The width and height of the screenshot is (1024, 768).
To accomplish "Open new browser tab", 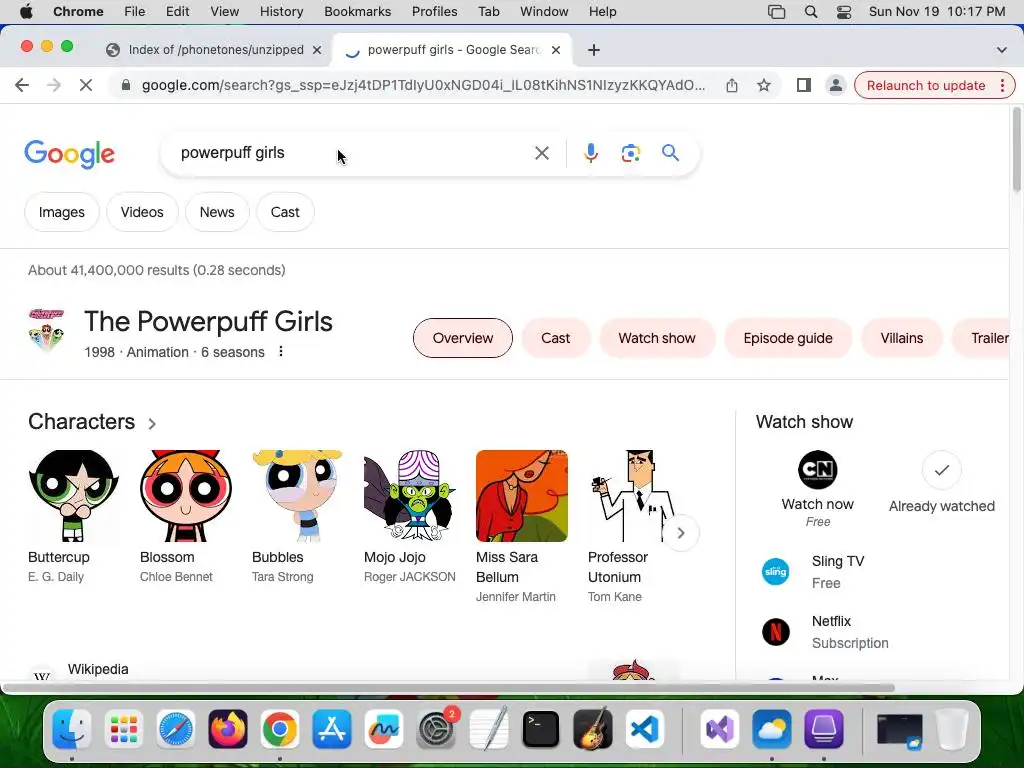I will (594, 50).
